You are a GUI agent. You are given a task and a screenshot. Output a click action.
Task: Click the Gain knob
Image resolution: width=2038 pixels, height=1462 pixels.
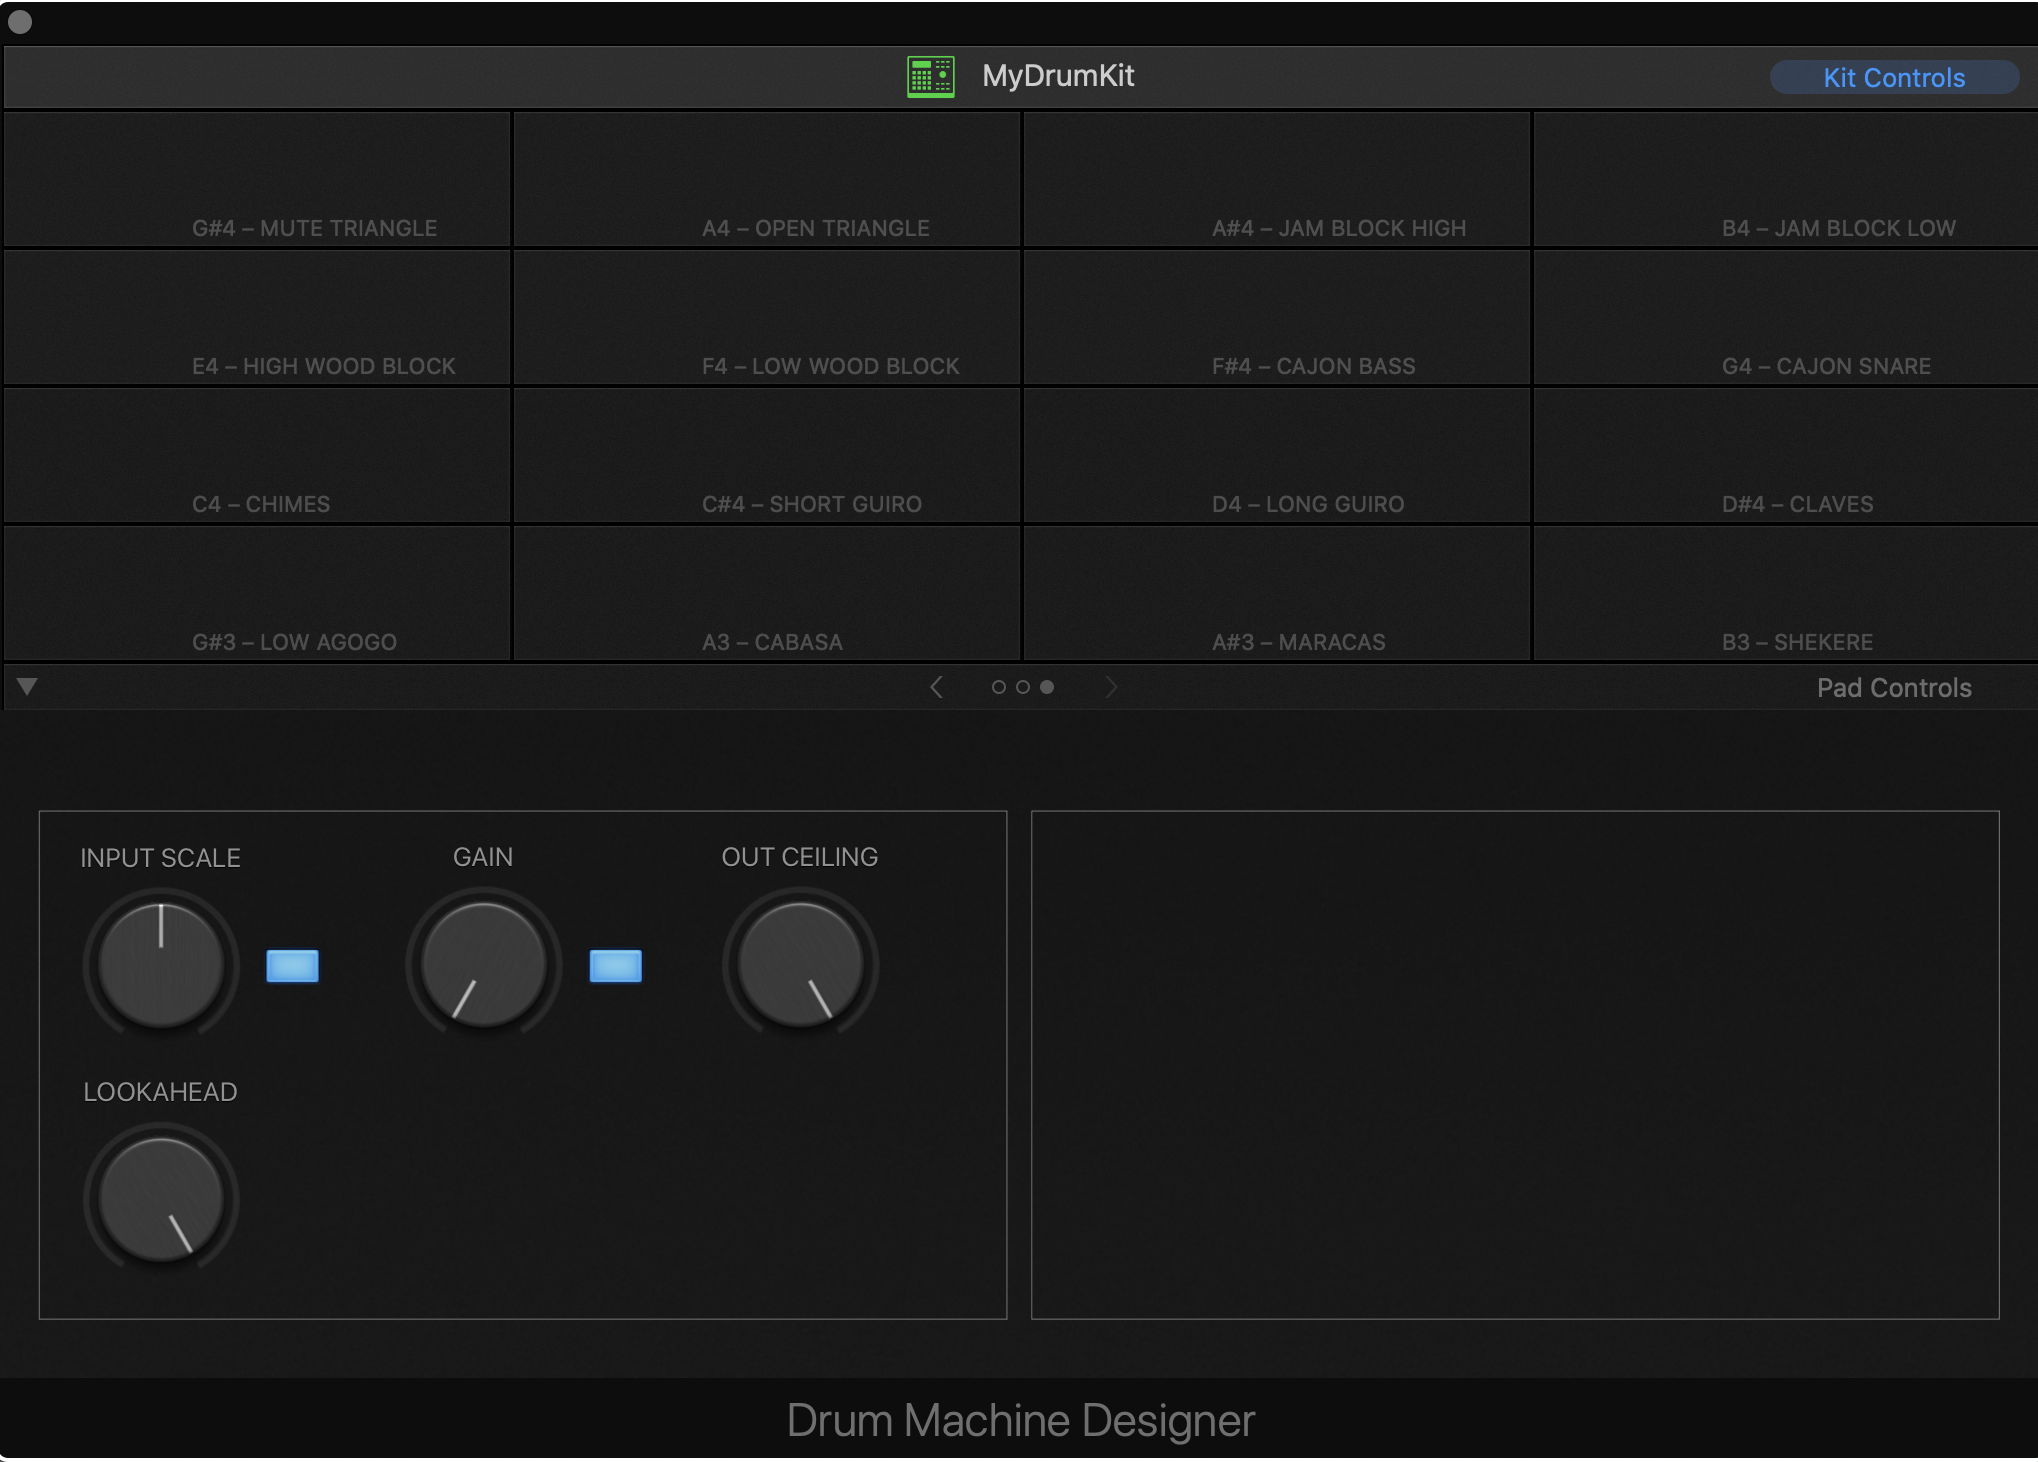click(484, 964)
